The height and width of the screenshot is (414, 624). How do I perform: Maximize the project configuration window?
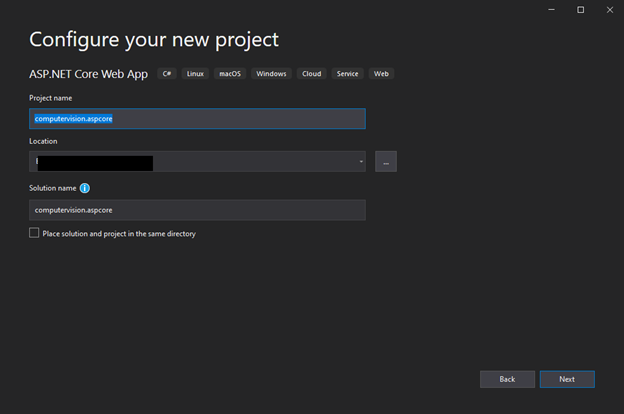click(x=581, y=9)
